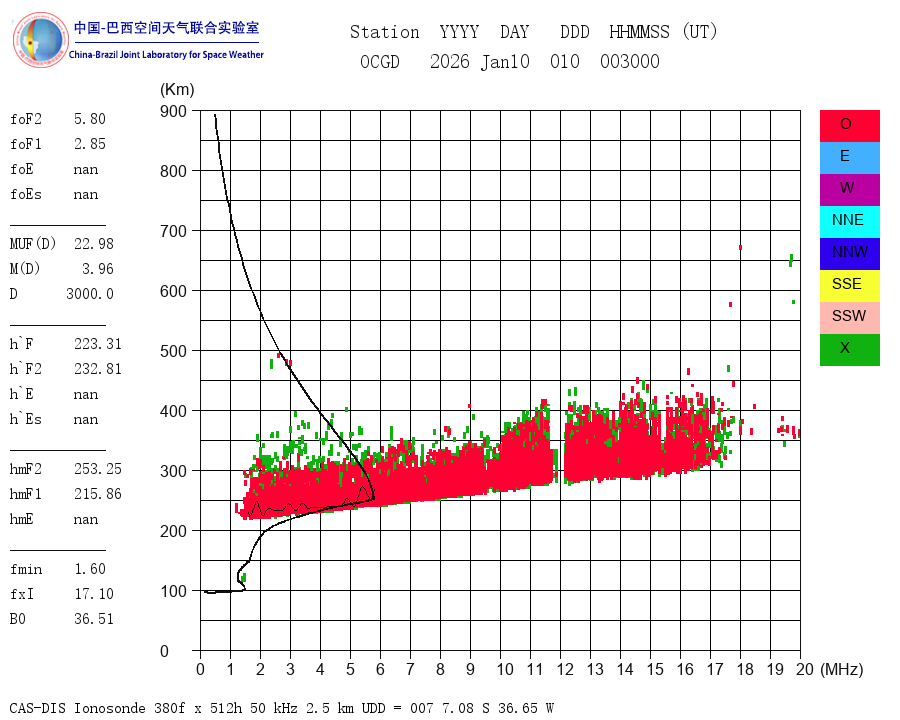Click the foF2 value 5.80
This screenshot has height=720, width=900.
90,119
